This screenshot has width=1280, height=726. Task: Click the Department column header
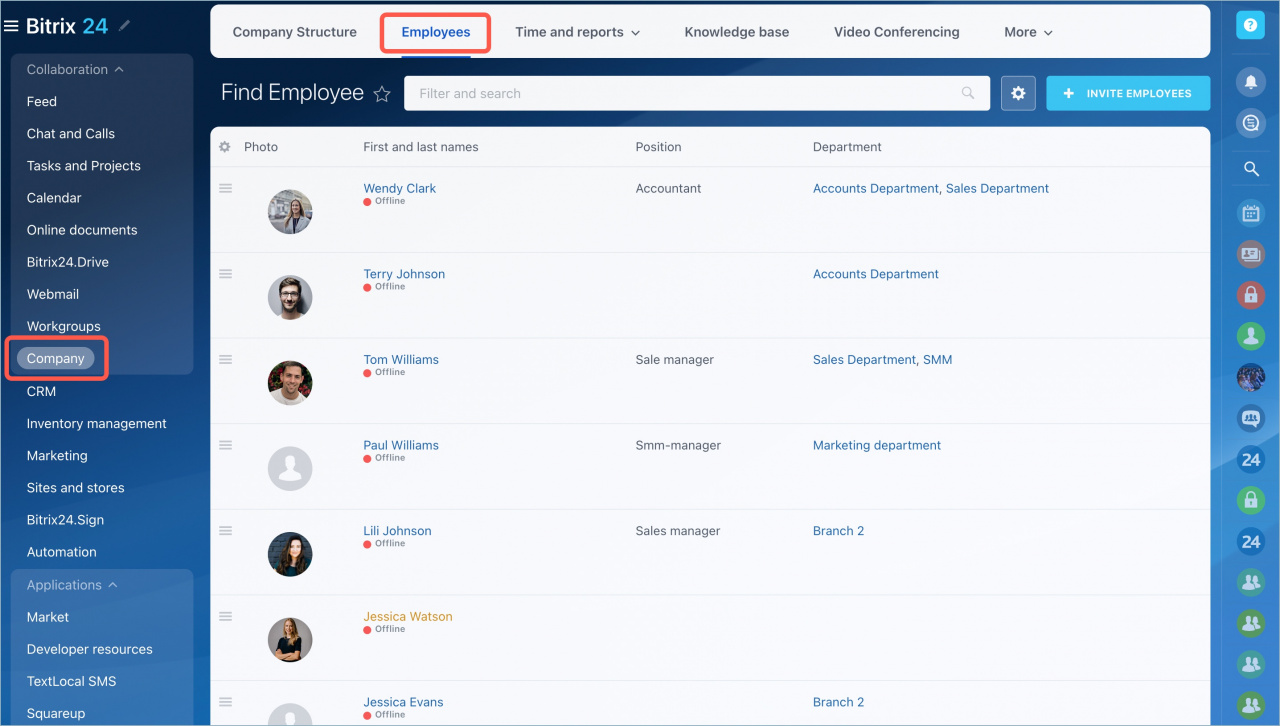847,147
